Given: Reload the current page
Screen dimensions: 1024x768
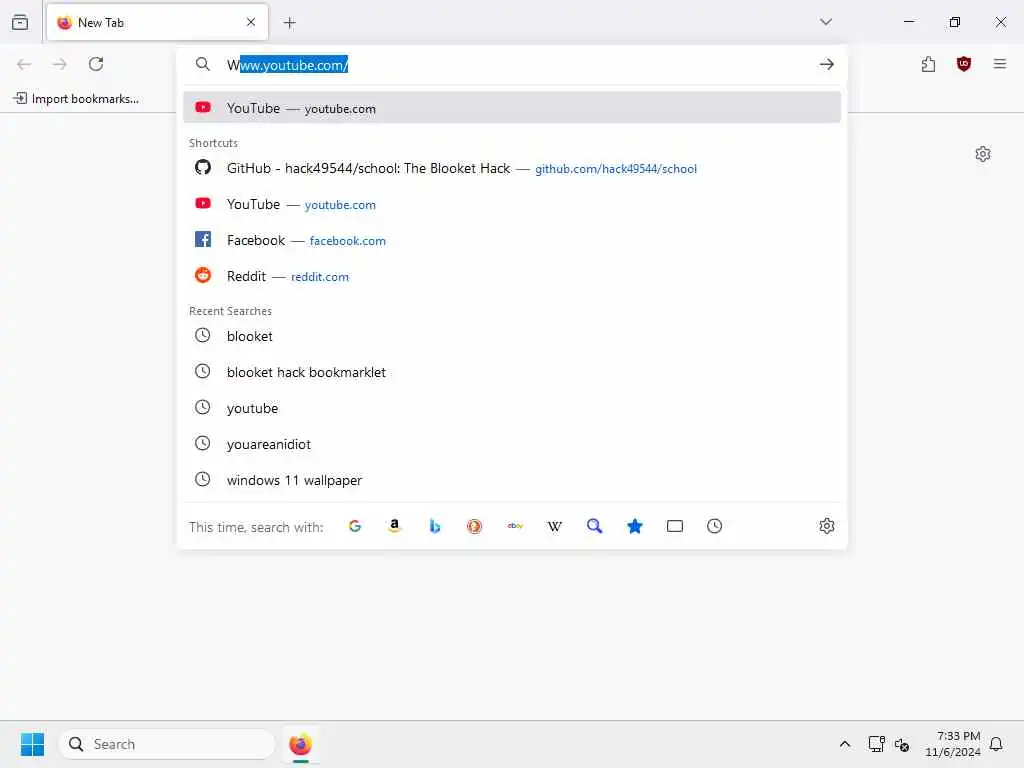Looking at the screenshot, I should click(x=96, y=64).
